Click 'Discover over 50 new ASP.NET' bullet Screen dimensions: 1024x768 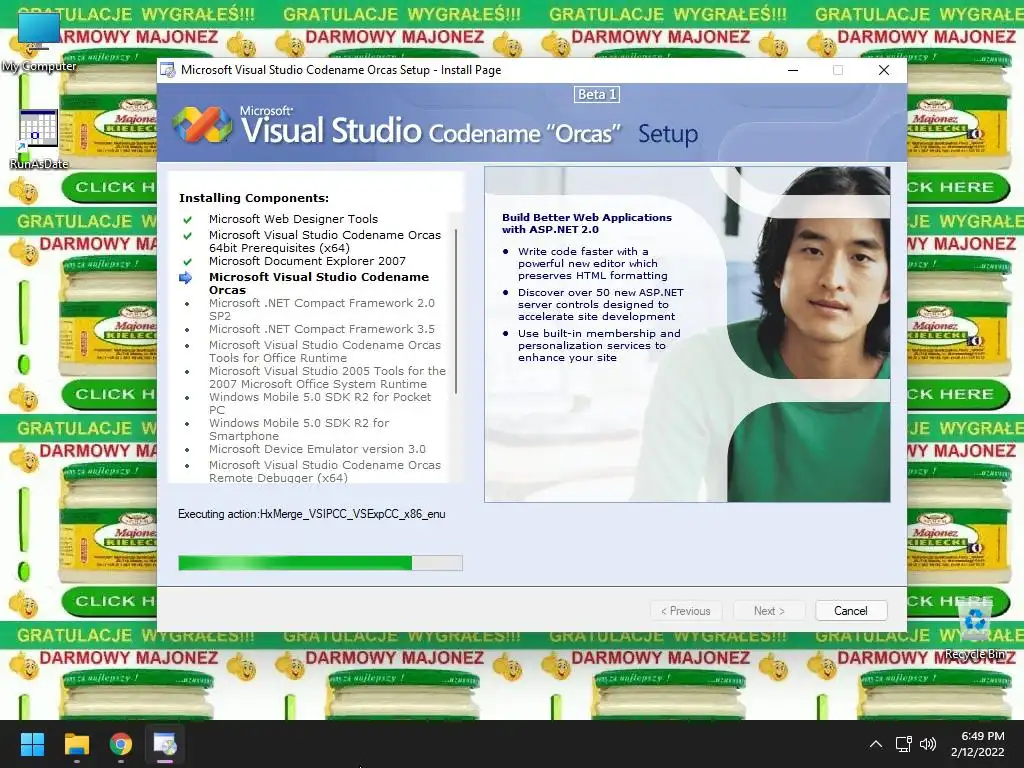600,304
